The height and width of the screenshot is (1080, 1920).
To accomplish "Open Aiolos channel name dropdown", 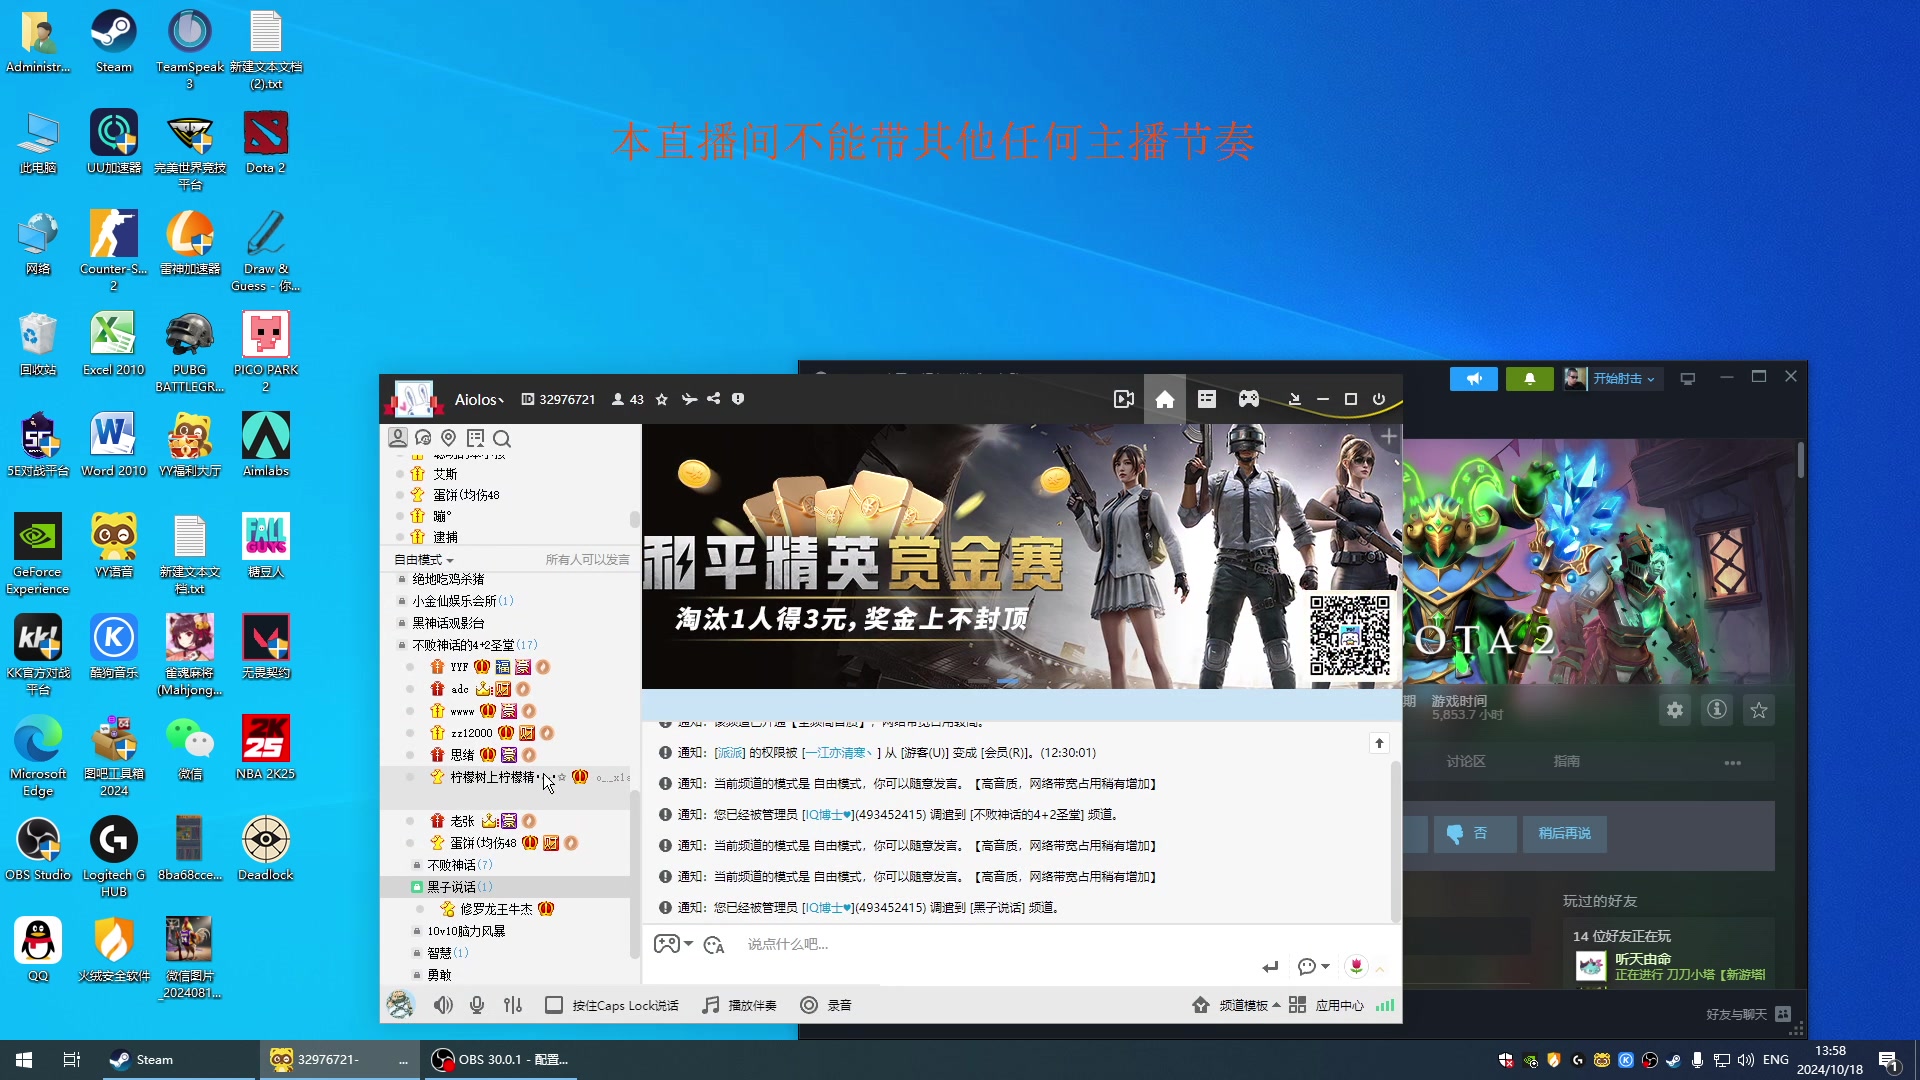I will pos(479,399).
